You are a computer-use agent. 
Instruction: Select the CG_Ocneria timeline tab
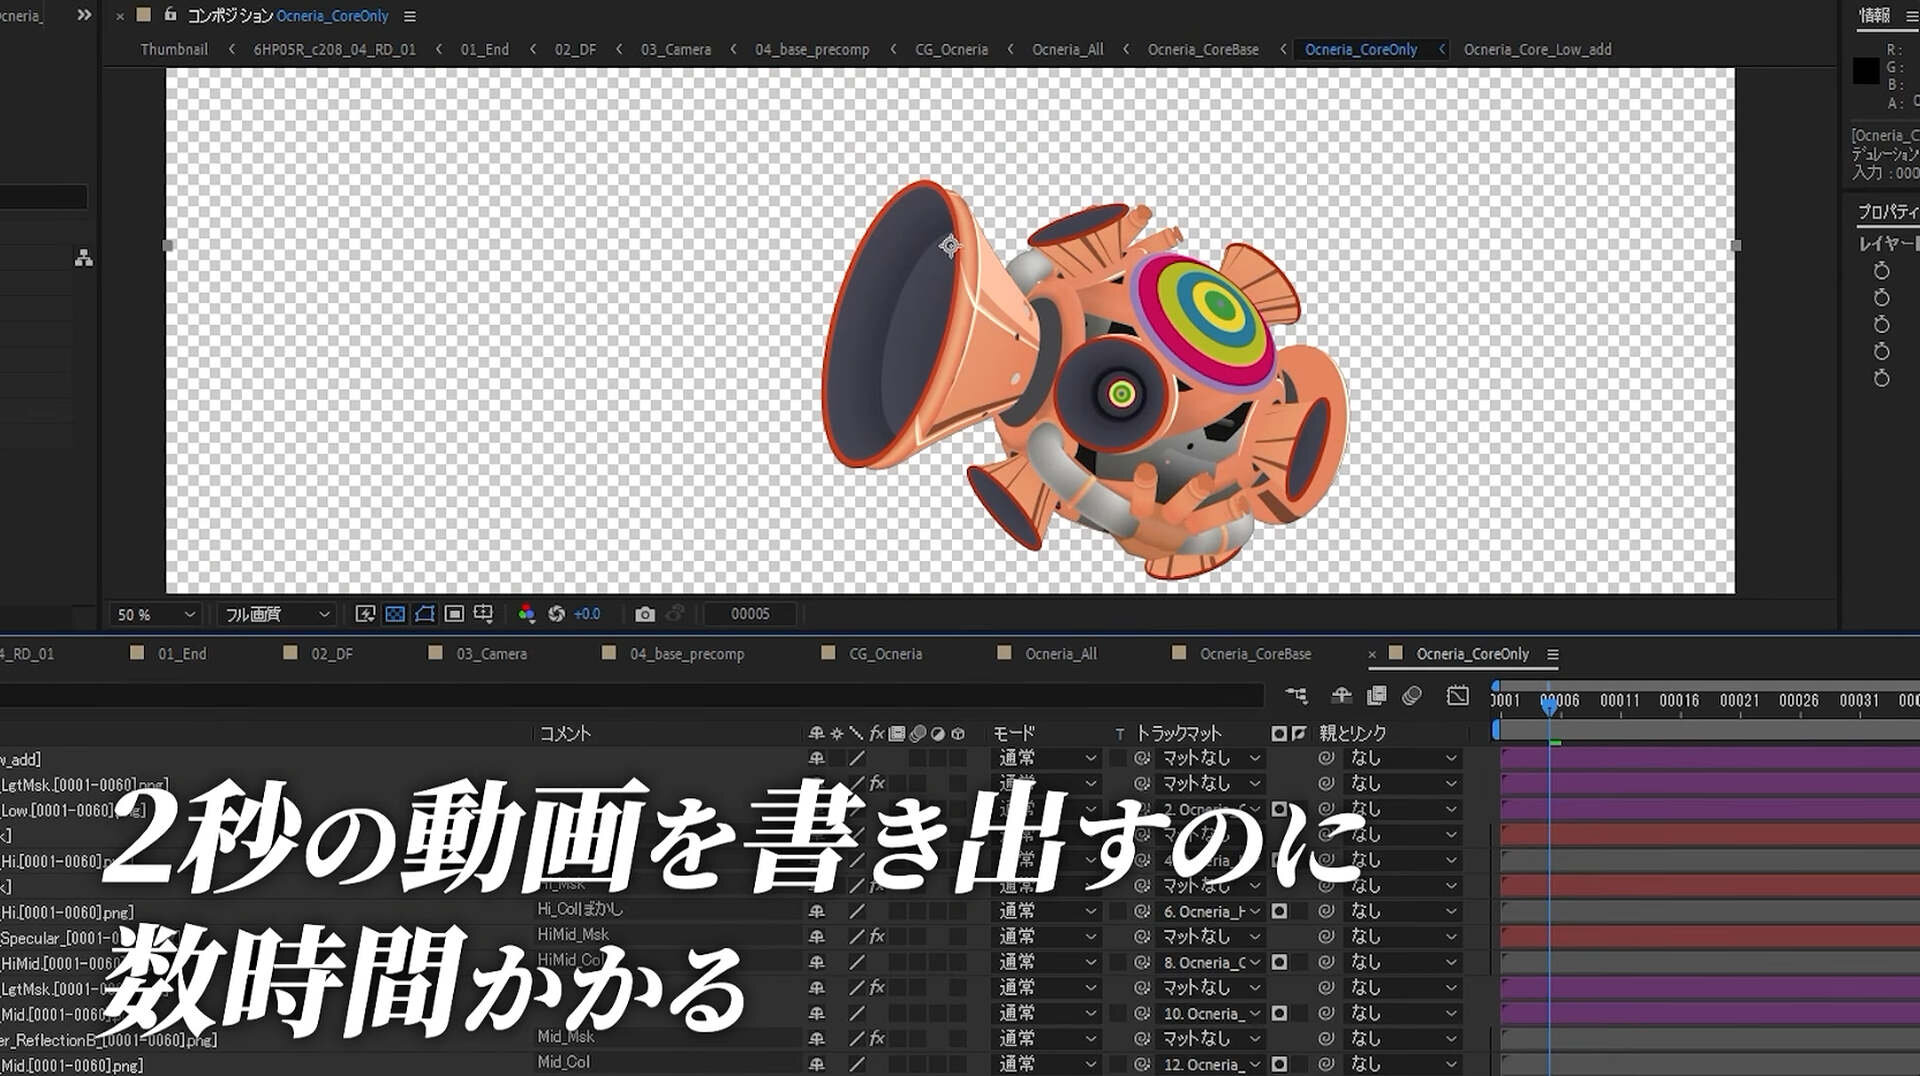pyautogui.click(x=885, y=654)
